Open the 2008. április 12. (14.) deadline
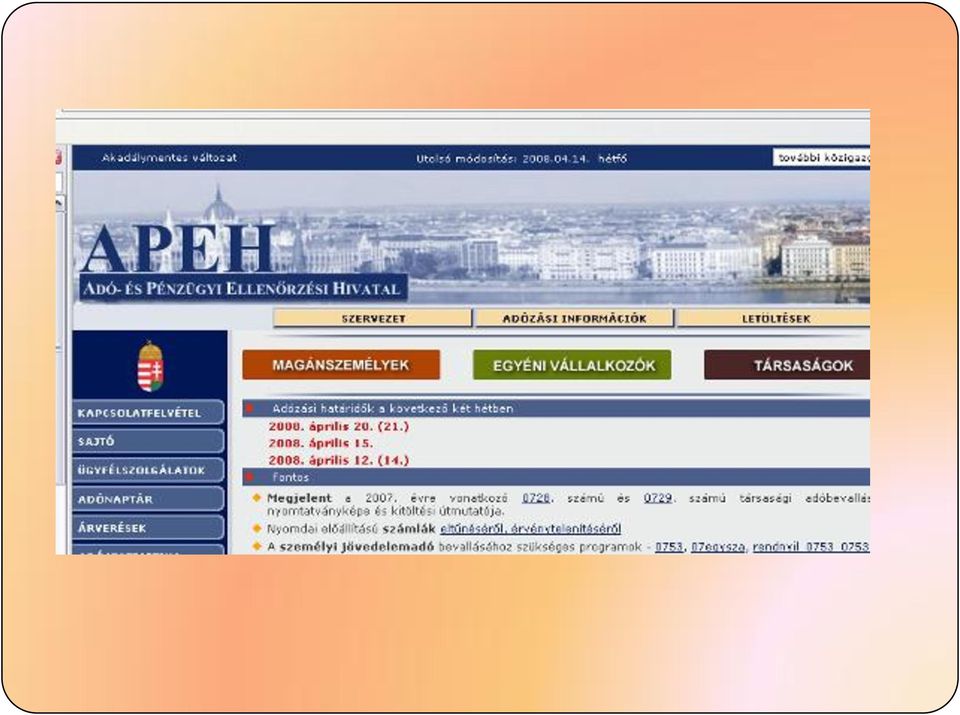The width and height of the screenshot is (960, 715). 338,460
